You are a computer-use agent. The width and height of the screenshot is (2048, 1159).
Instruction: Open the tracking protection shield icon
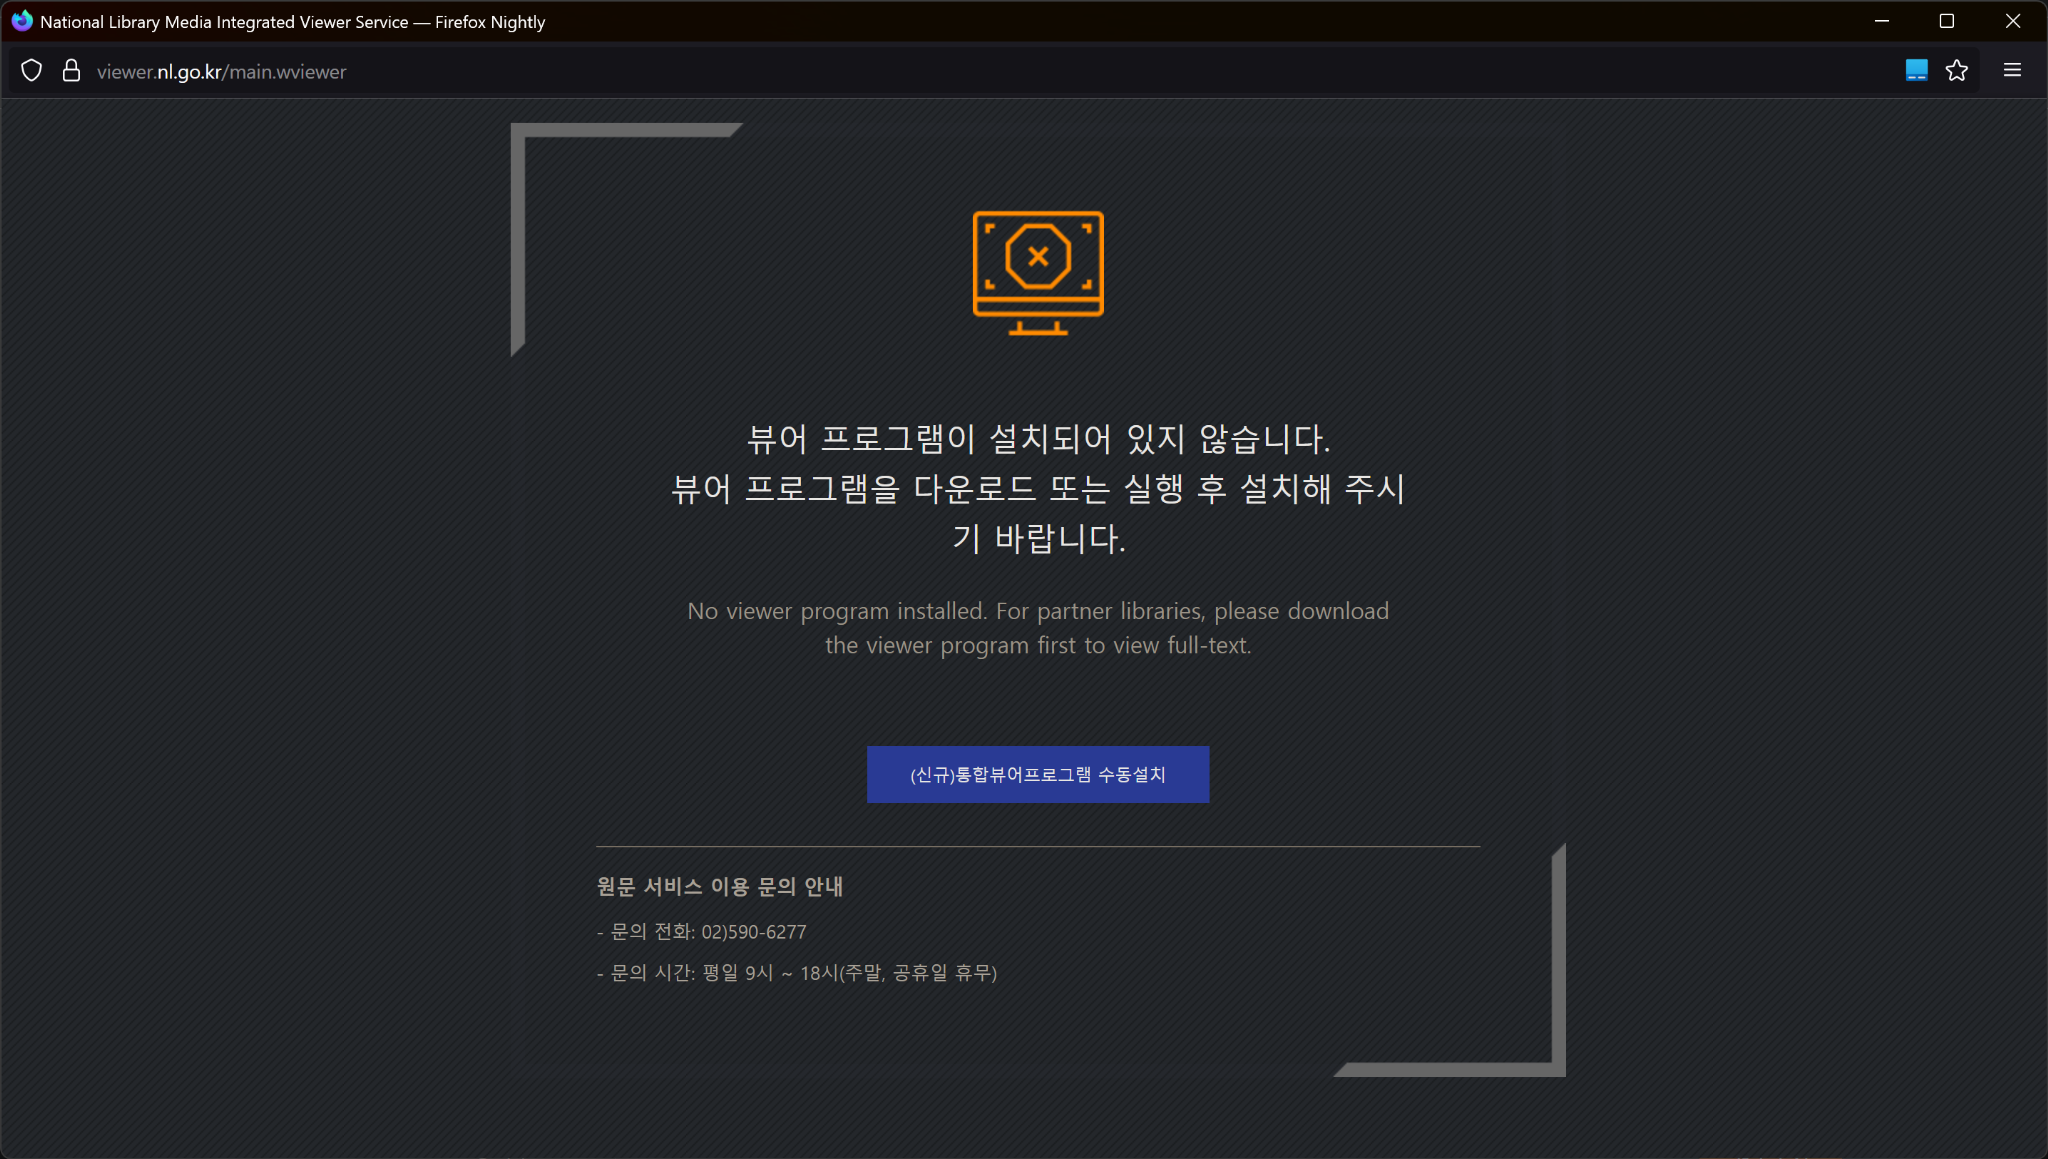pyautogui.click(x=32, y=71)
